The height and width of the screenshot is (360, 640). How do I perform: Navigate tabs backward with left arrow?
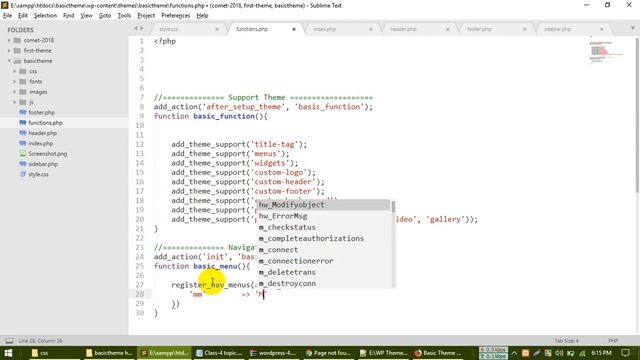pyautogui.click(x=136, y=29)
